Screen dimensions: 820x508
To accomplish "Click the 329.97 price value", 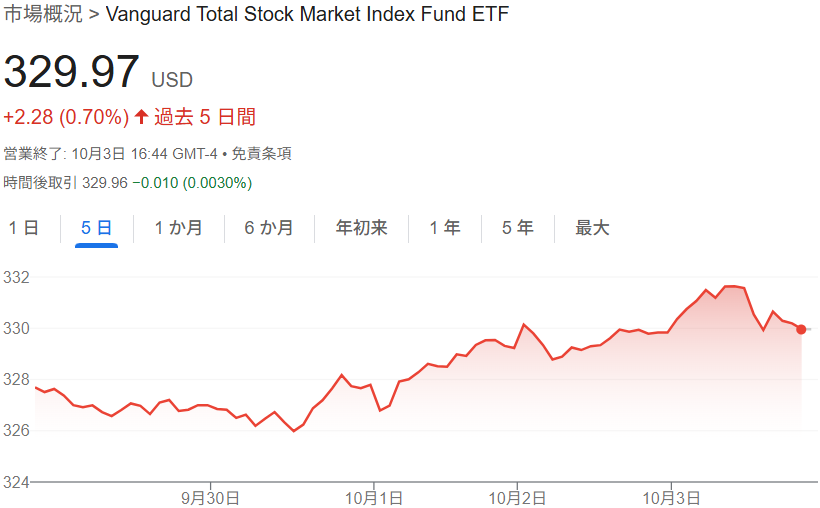I will (71, 73).
